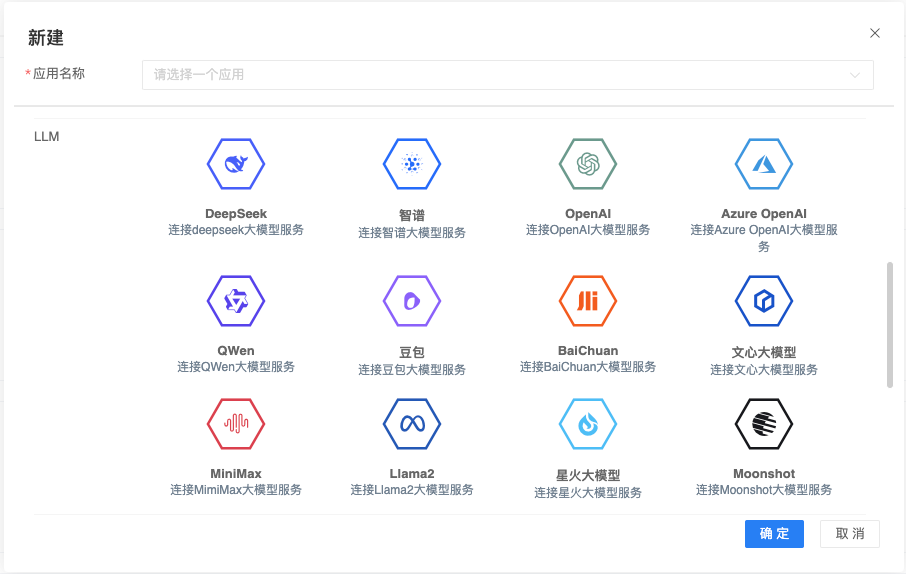Select the 豆包 hexagon icon
This screenshot has width=906, height=574.
pyautogui.click(x=412, y=301)
